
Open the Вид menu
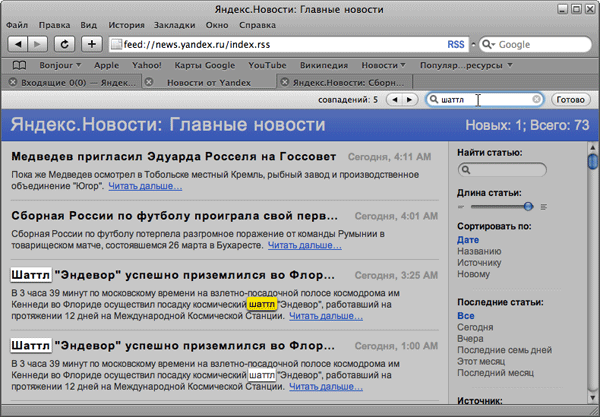click(88, 25)
